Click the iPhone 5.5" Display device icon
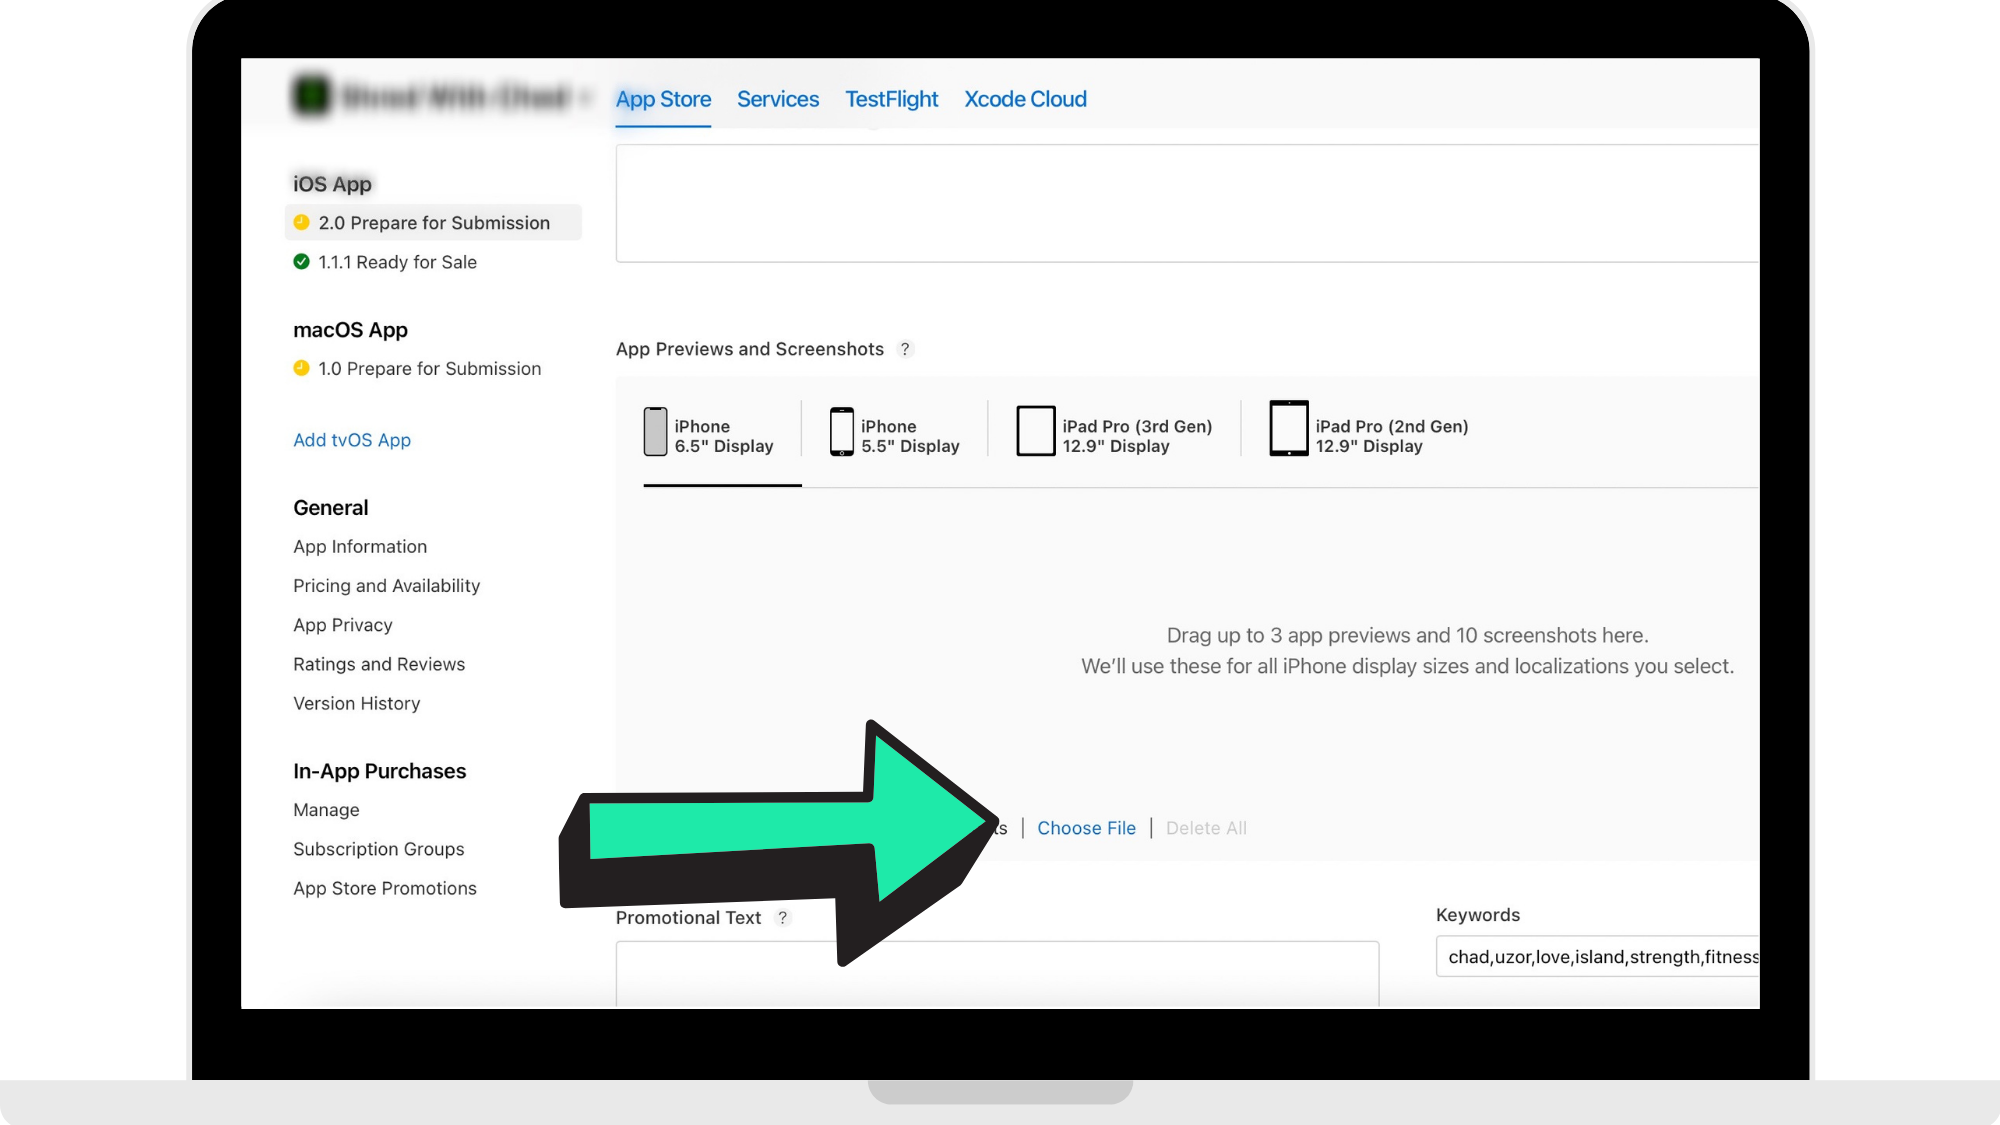Screen dimensions: 2000x1125 pos(842,432)
